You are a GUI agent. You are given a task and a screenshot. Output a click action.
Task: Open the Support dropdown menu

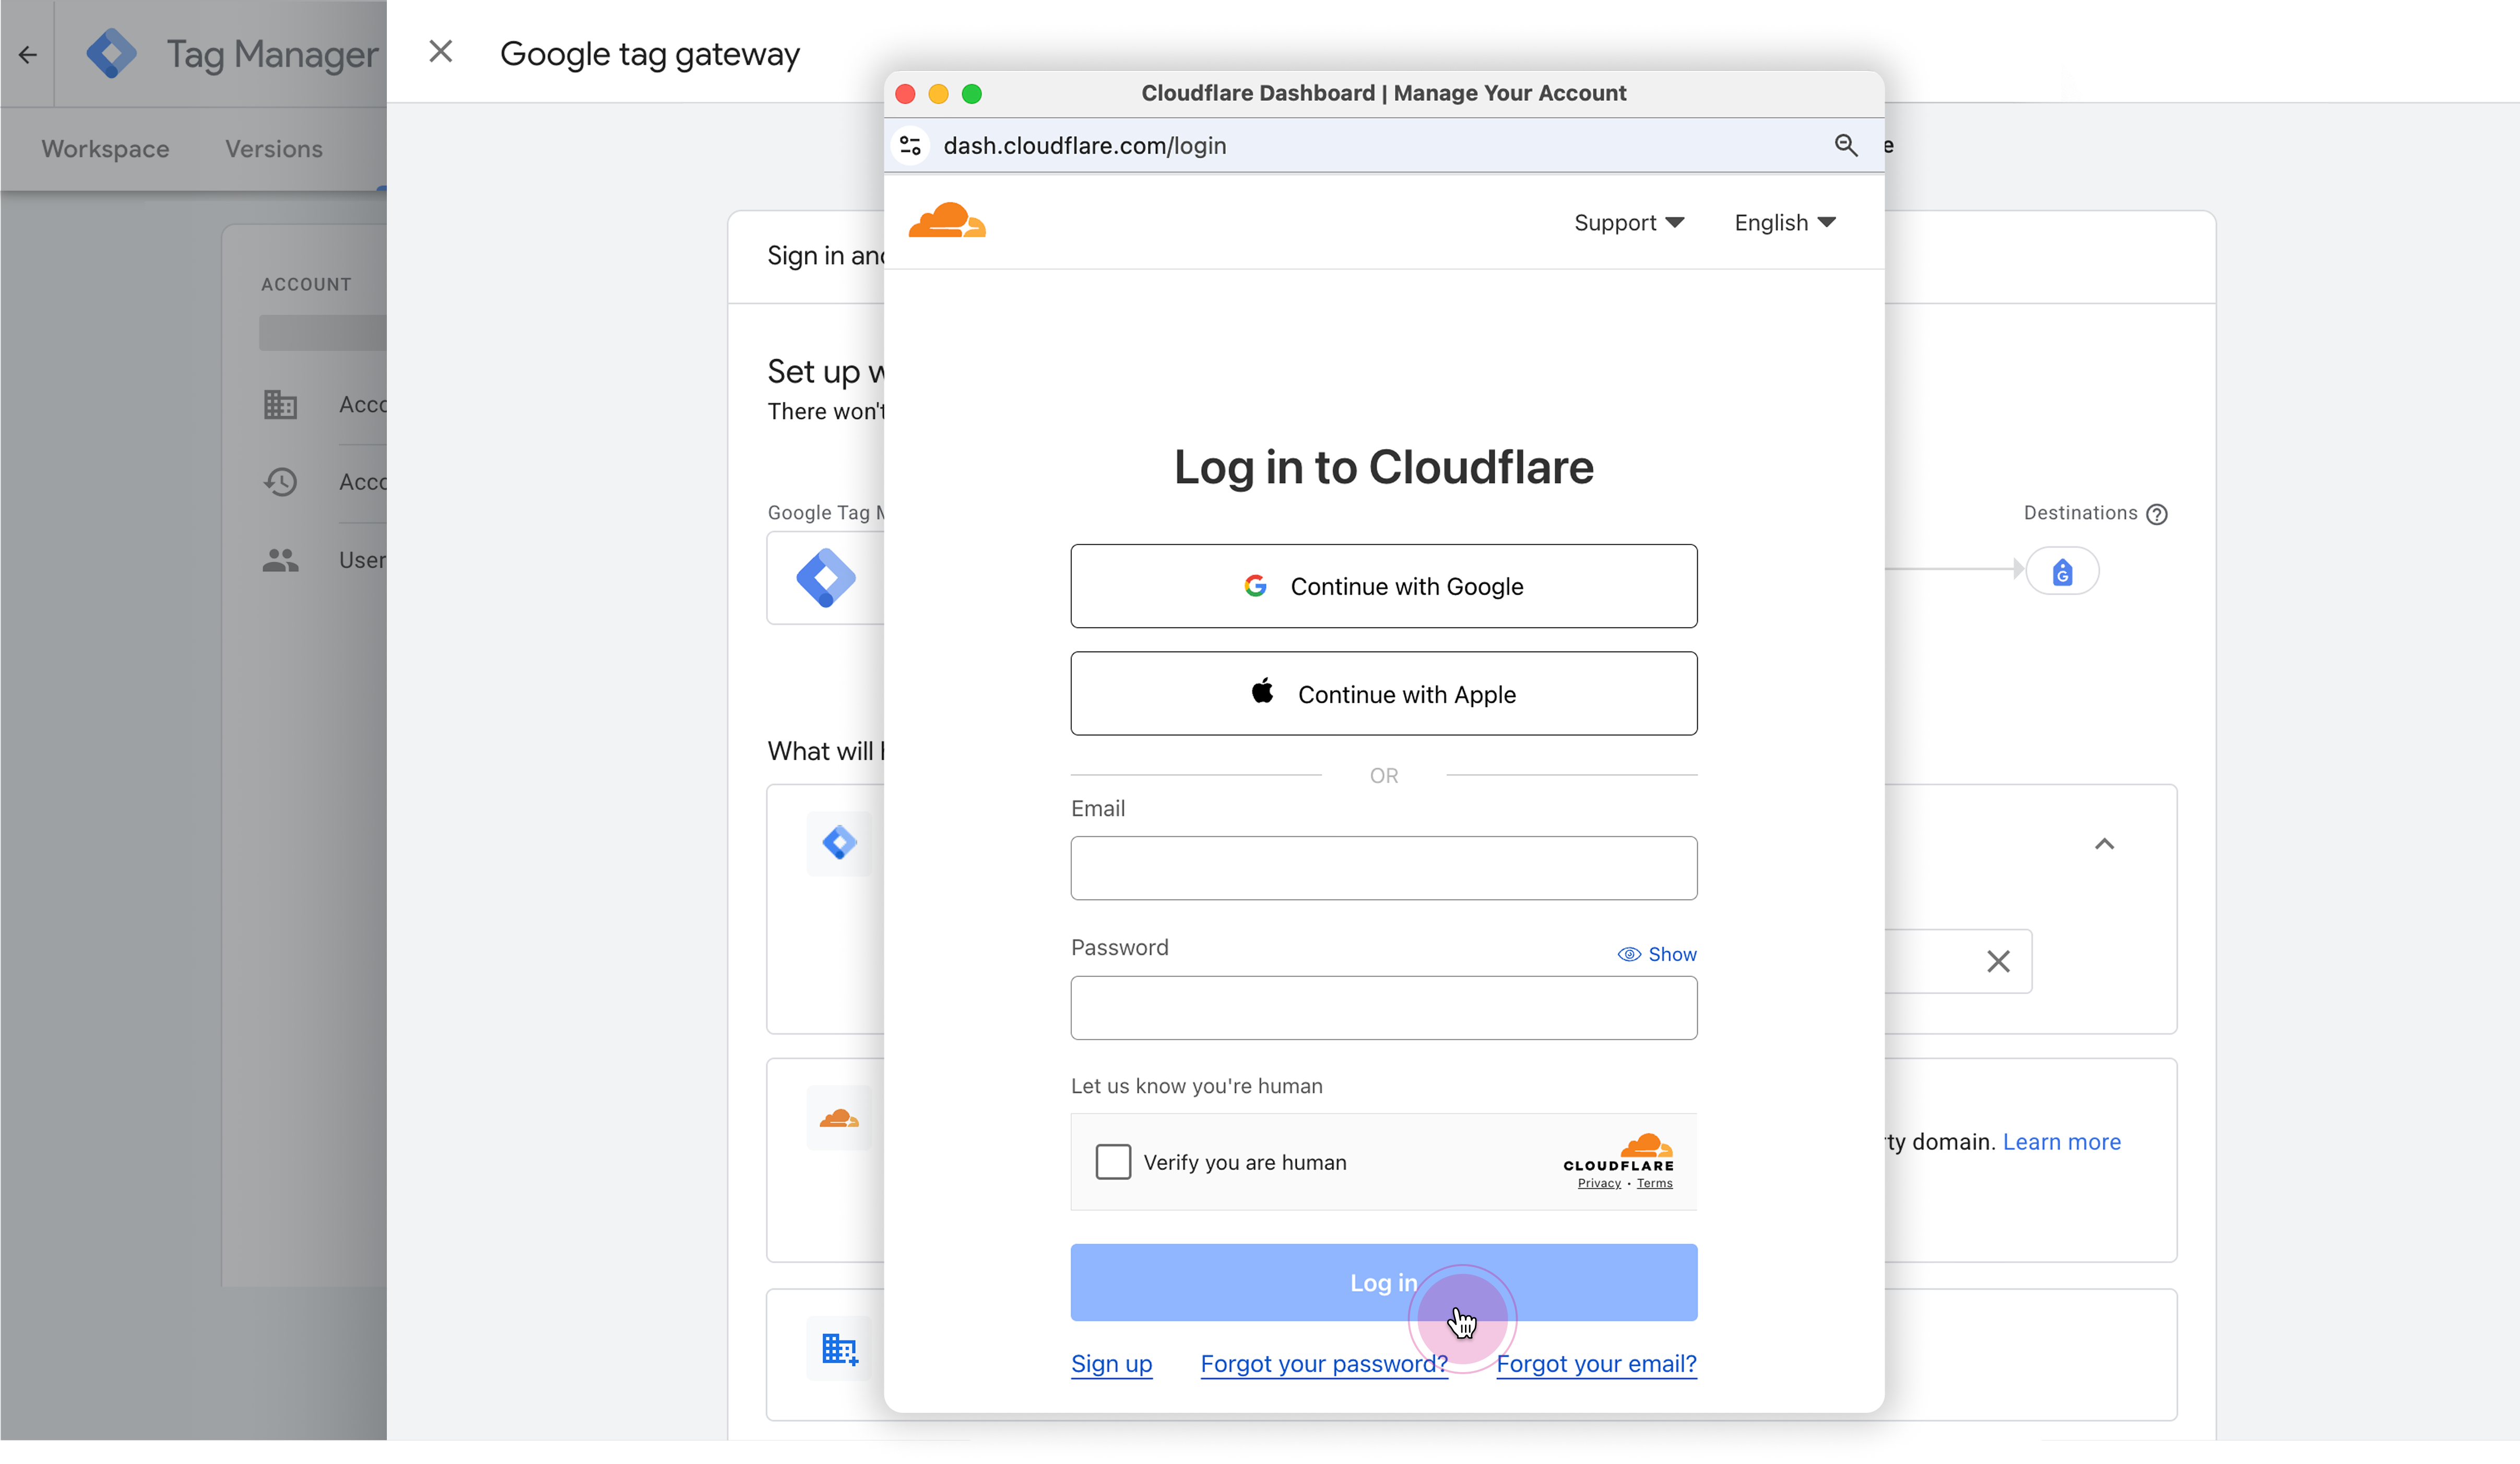click(1629, 223)
